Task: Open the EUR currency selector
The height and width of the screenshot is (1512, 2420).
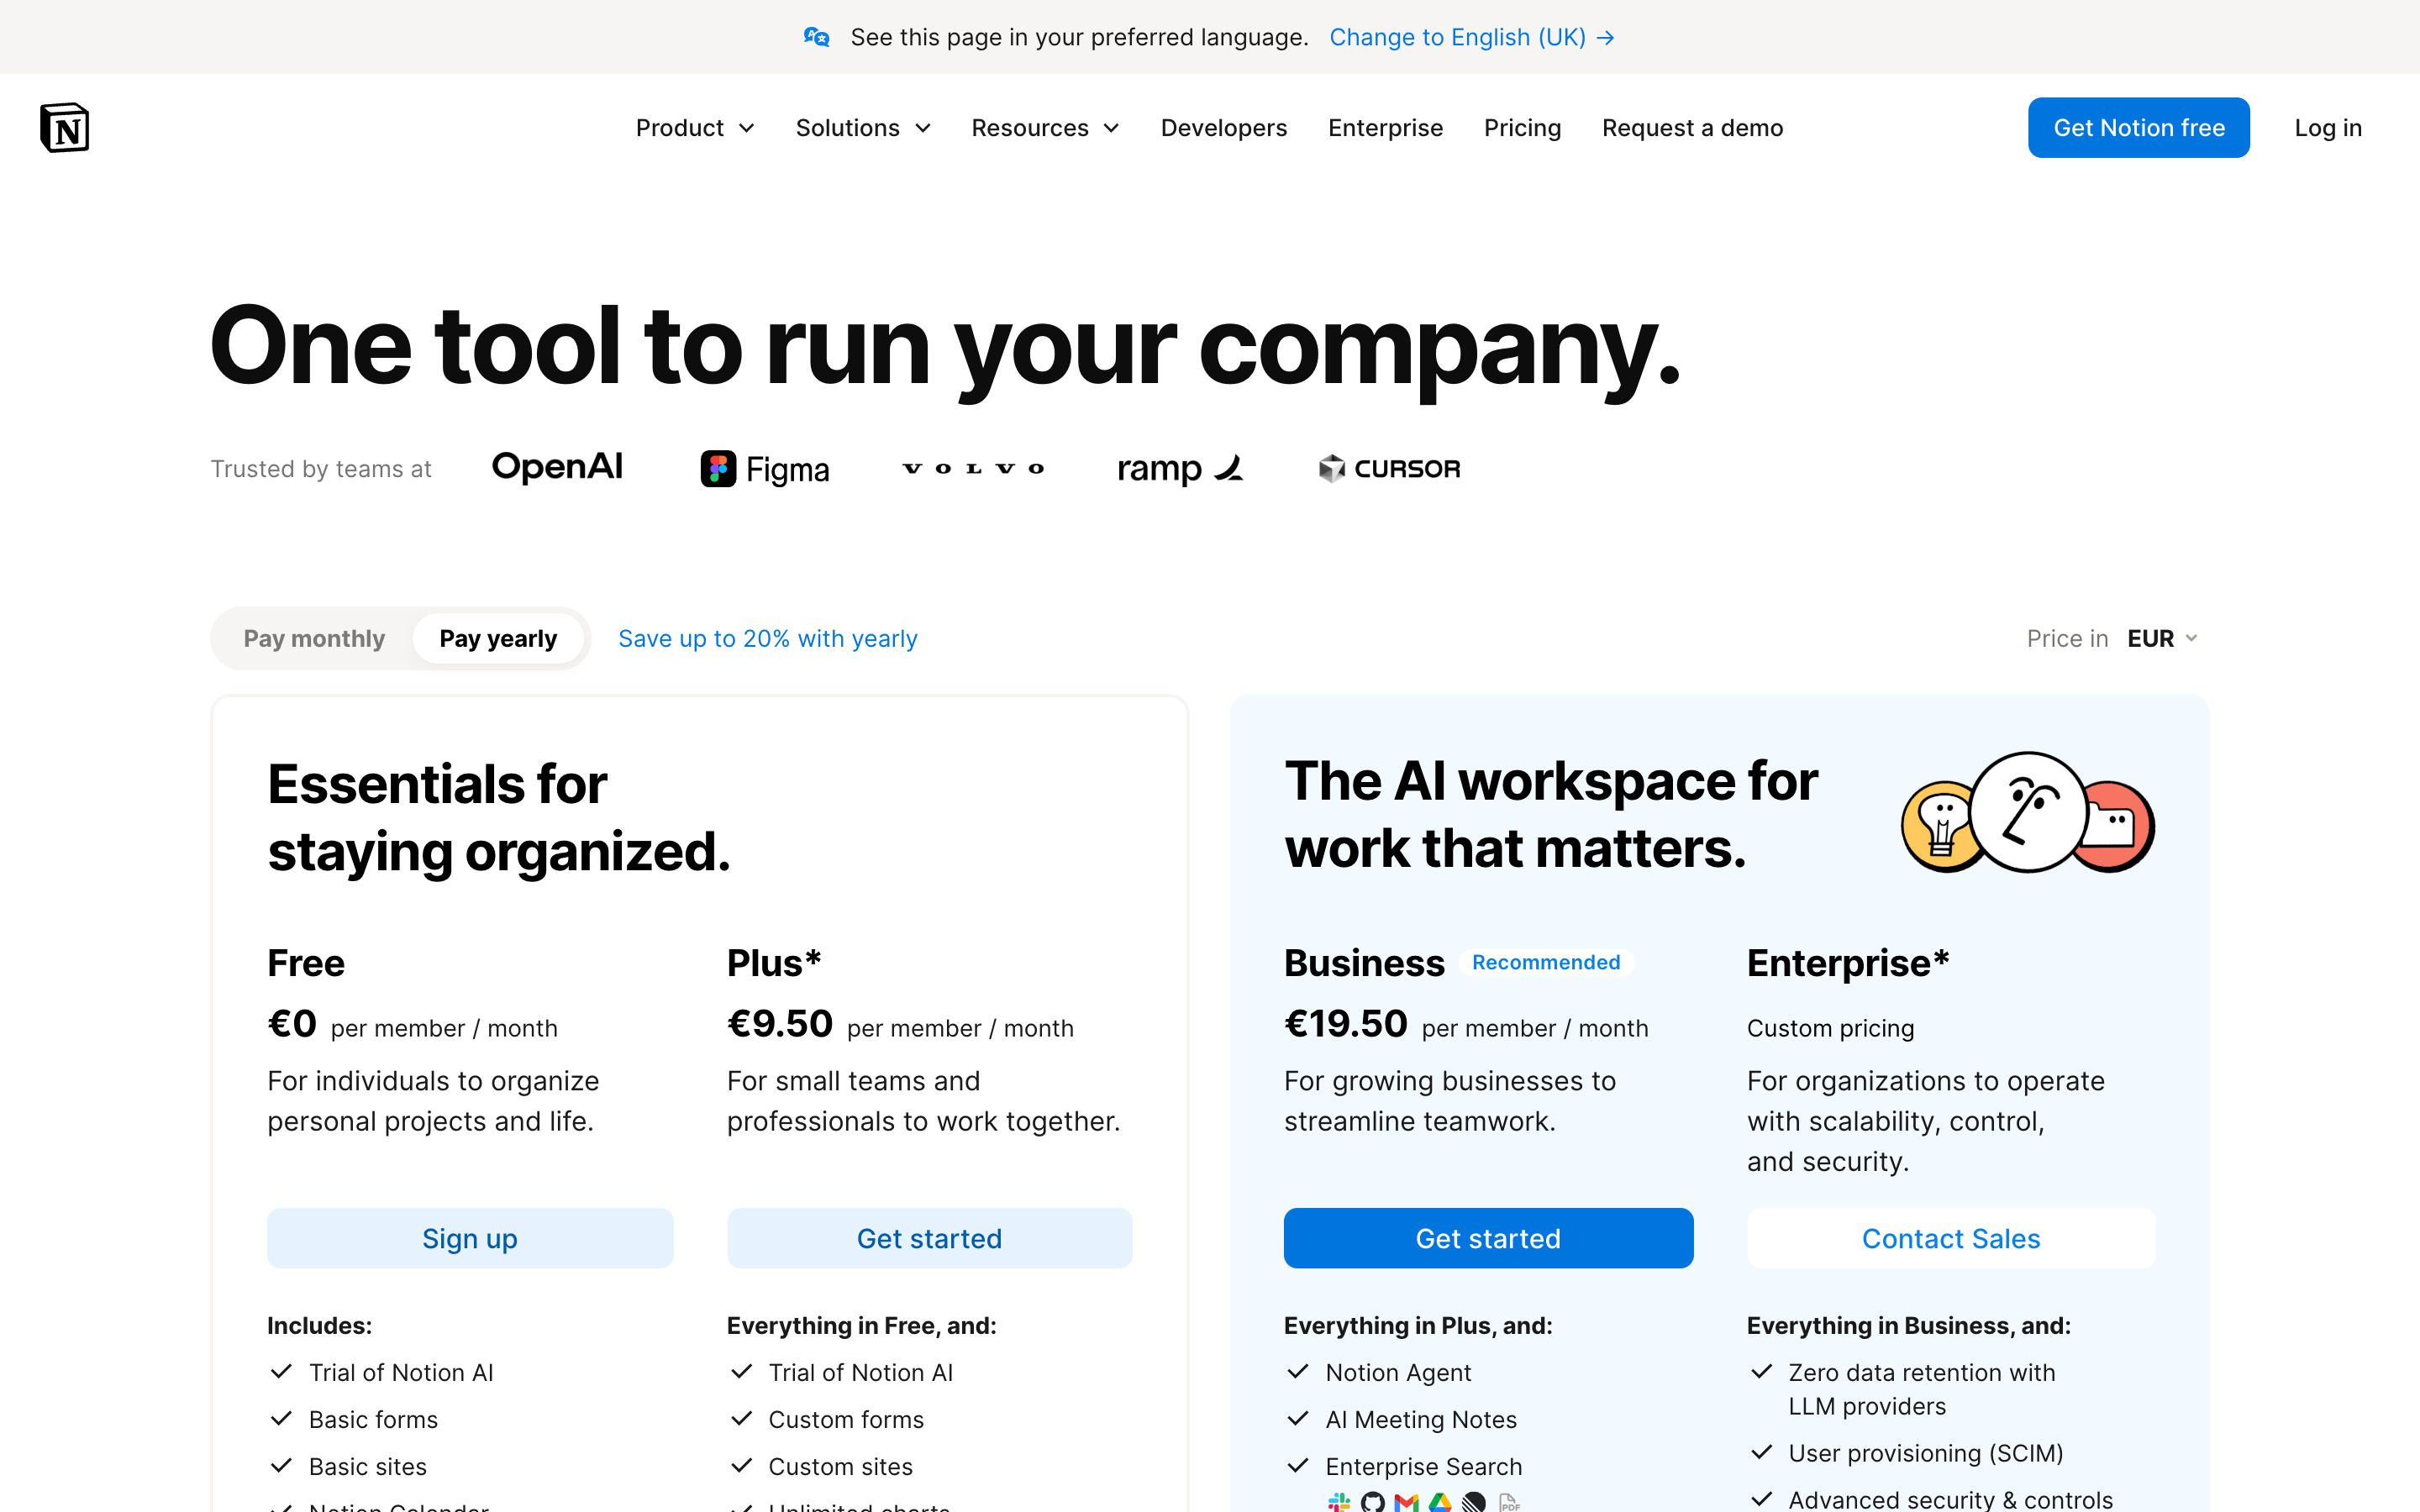Action: pos(2162,638)
